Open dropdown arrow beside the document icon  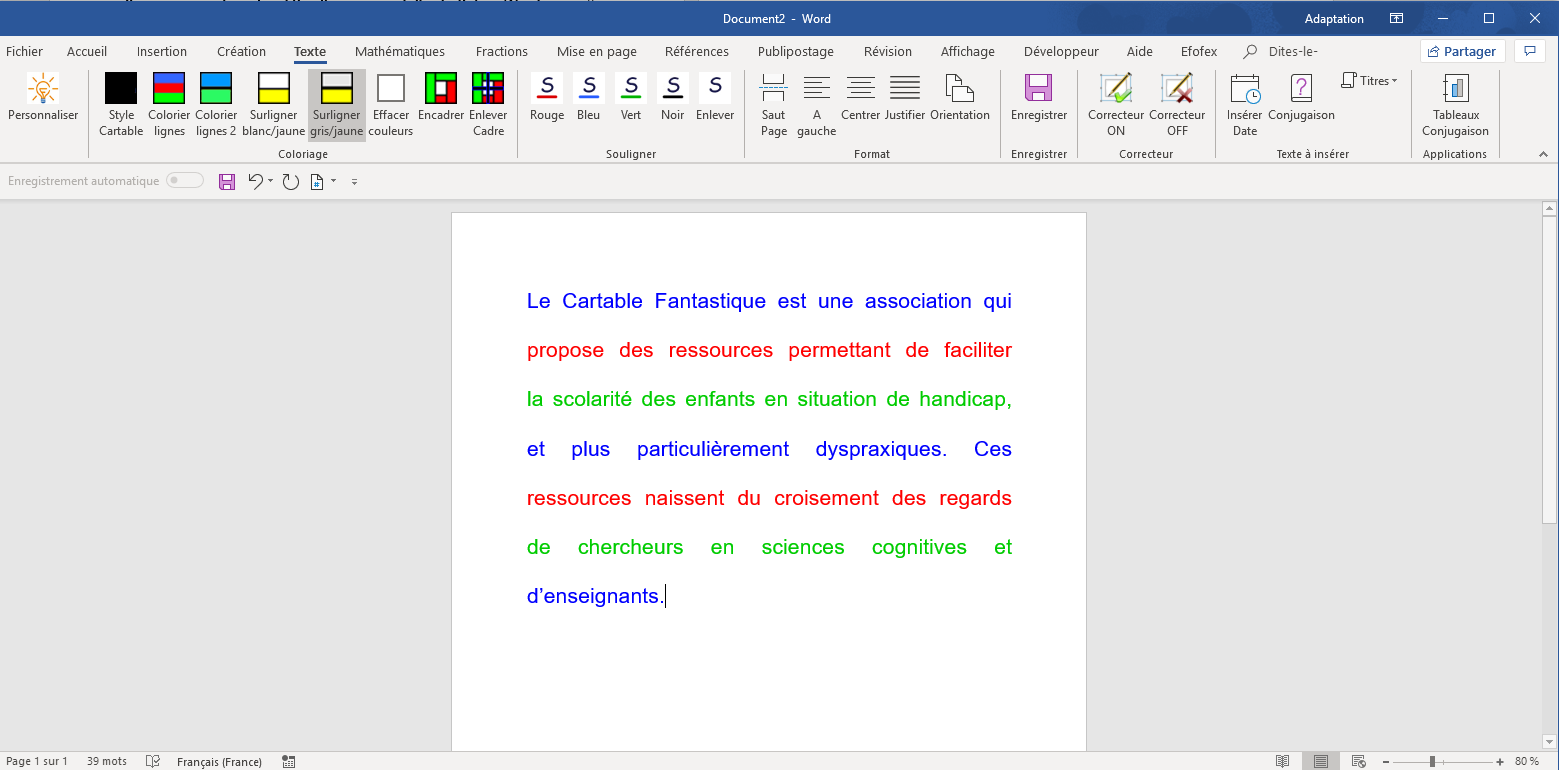click(x=333, y=181)
